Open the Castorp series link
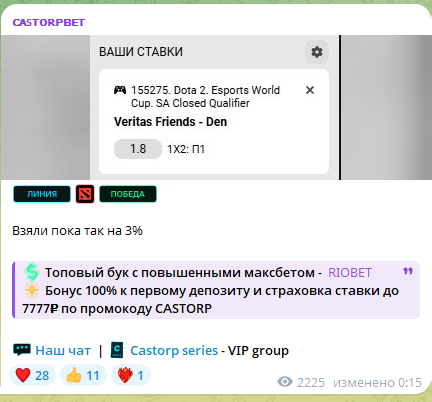The width and height of the screenshot is (432, 402). click(174, 351)
